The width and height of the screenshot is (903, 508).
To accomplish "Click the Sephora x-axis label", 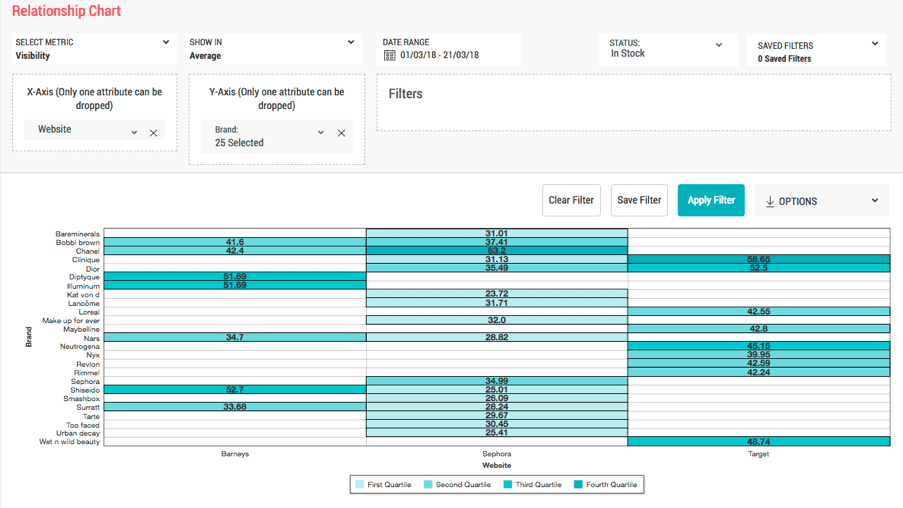I will (497, 454).
